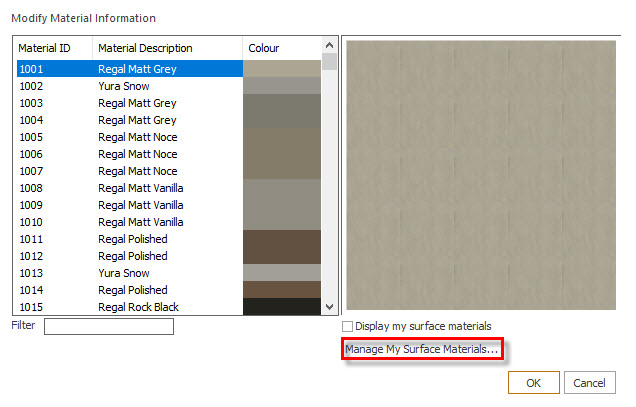Confirm with the OK button
The image size is (636, 407).
[x=534, y=383]
